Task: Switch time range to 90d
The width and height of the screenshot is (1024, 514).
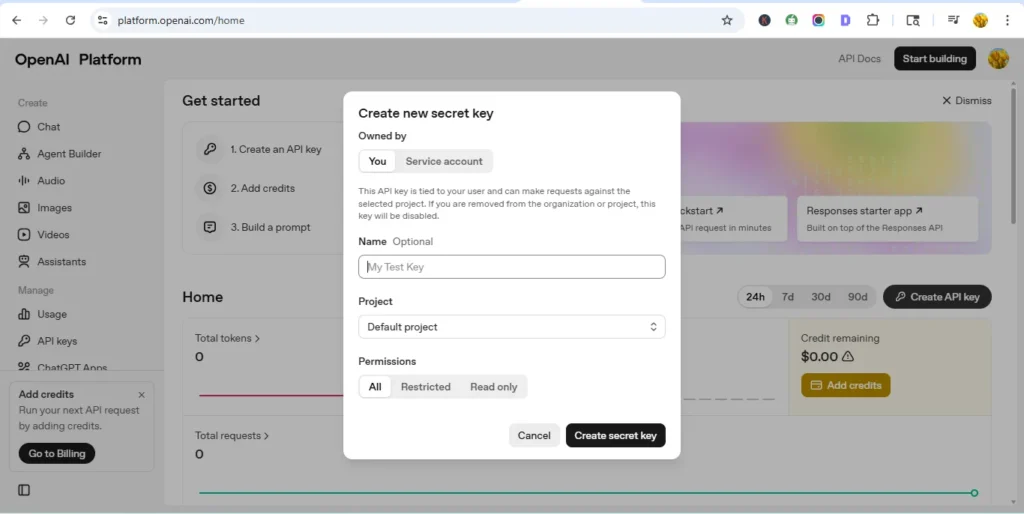Action: pyautogui.click(x=857, y=297)
